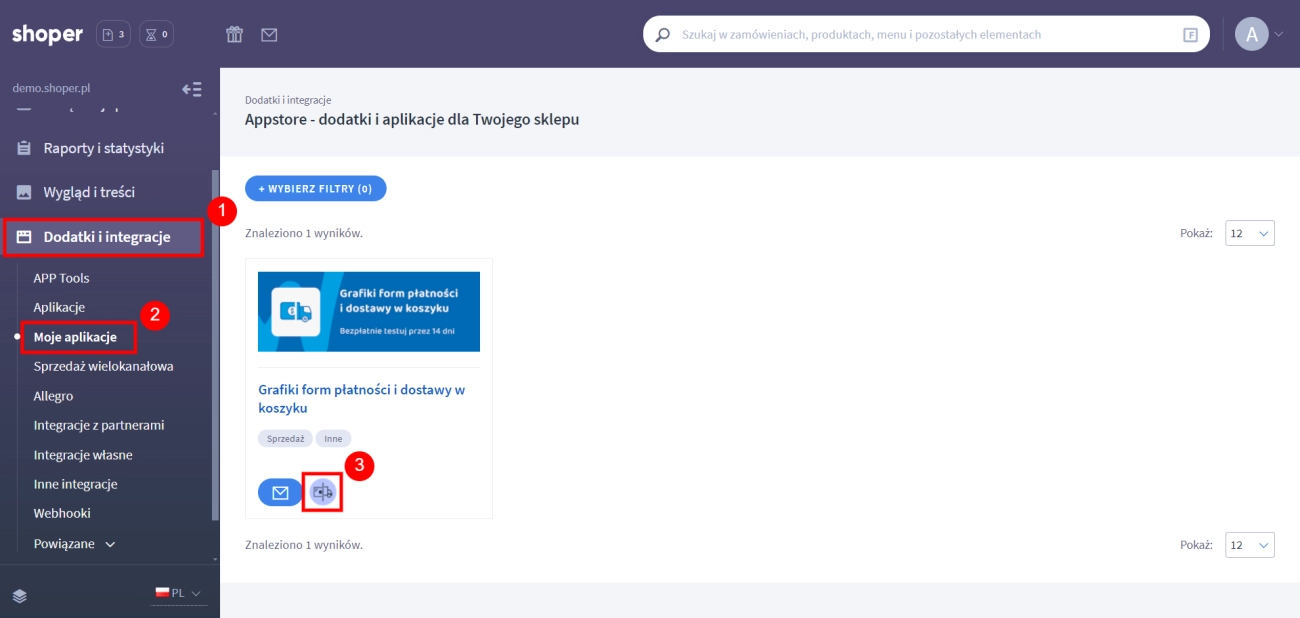Collapse the sidebar with the arrow icon
Viewport: 1300px width, 618px height.
(191, 89)
